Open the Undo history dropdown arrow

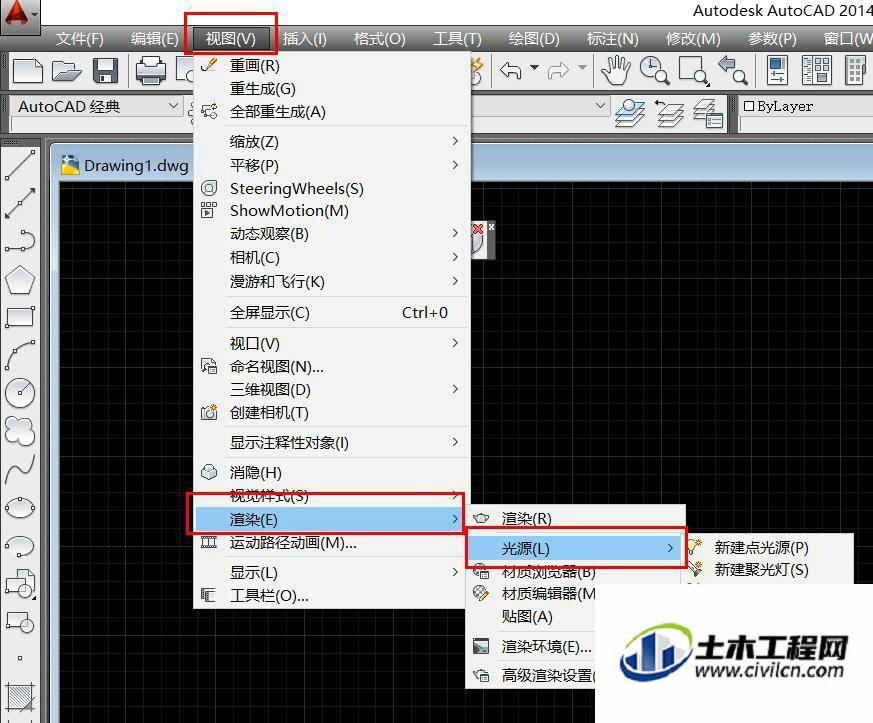click(x=534, y=68)
